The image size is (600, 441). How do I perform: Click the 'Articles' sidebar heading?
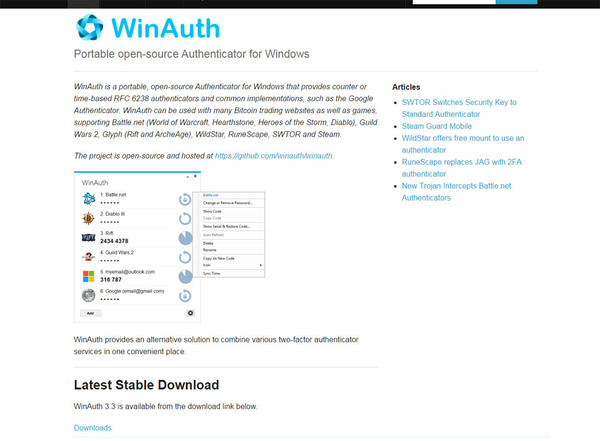406,87
